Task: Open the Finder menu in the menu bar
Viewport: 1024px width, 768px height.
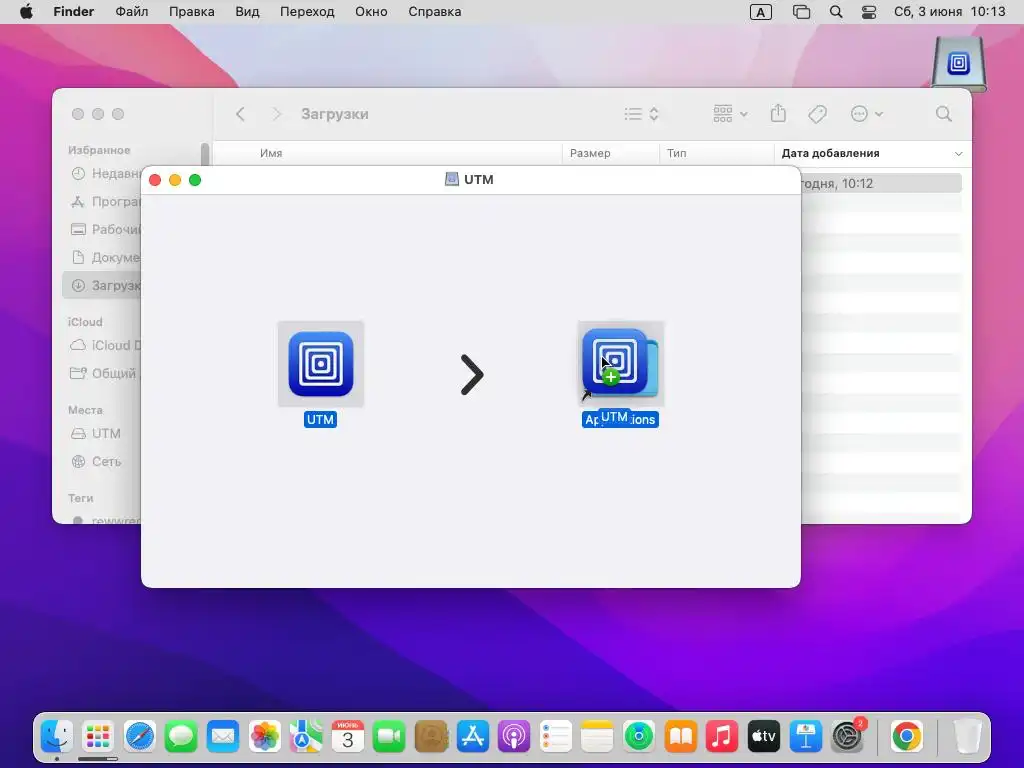Action: tap(74, 12)
